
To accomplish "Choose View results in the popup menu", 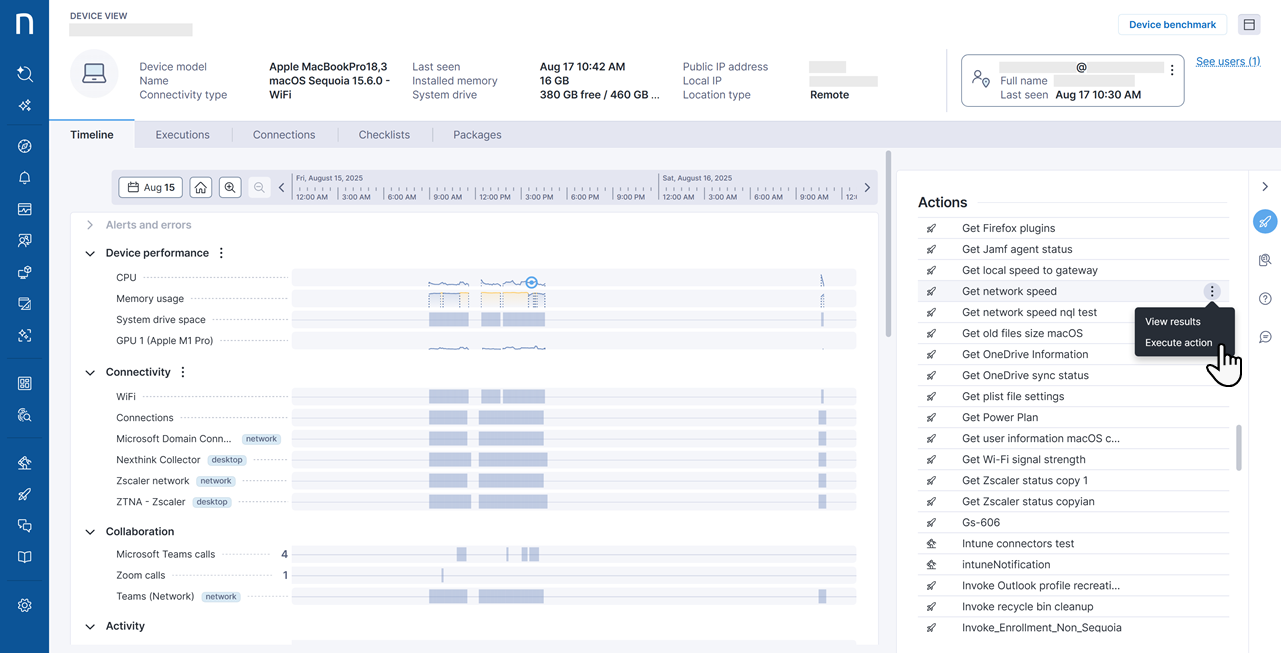I will tap(1172, 322).
